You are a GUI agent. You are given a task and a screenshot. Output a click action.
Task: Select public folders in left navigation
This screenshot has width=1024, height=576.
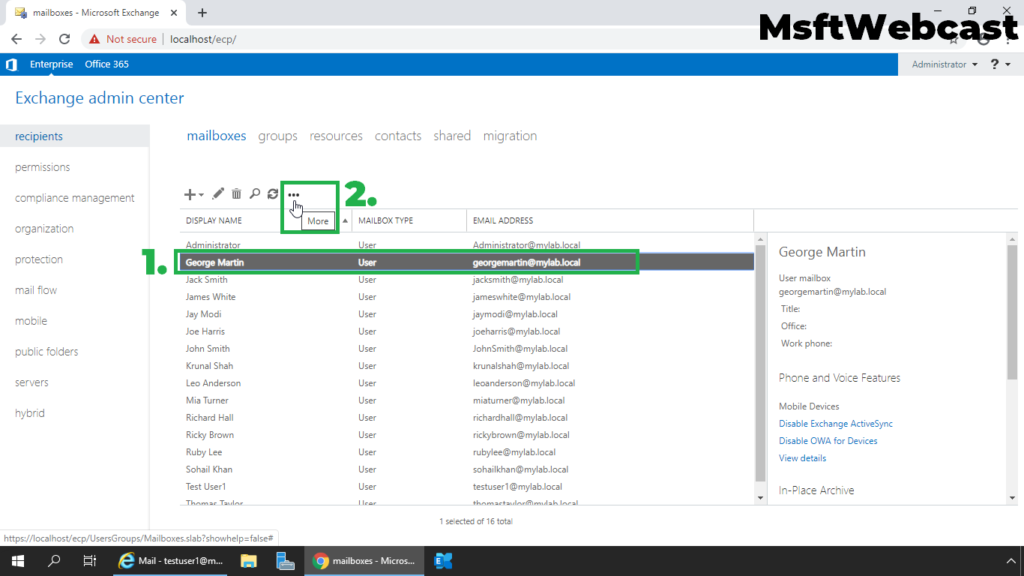46,351
